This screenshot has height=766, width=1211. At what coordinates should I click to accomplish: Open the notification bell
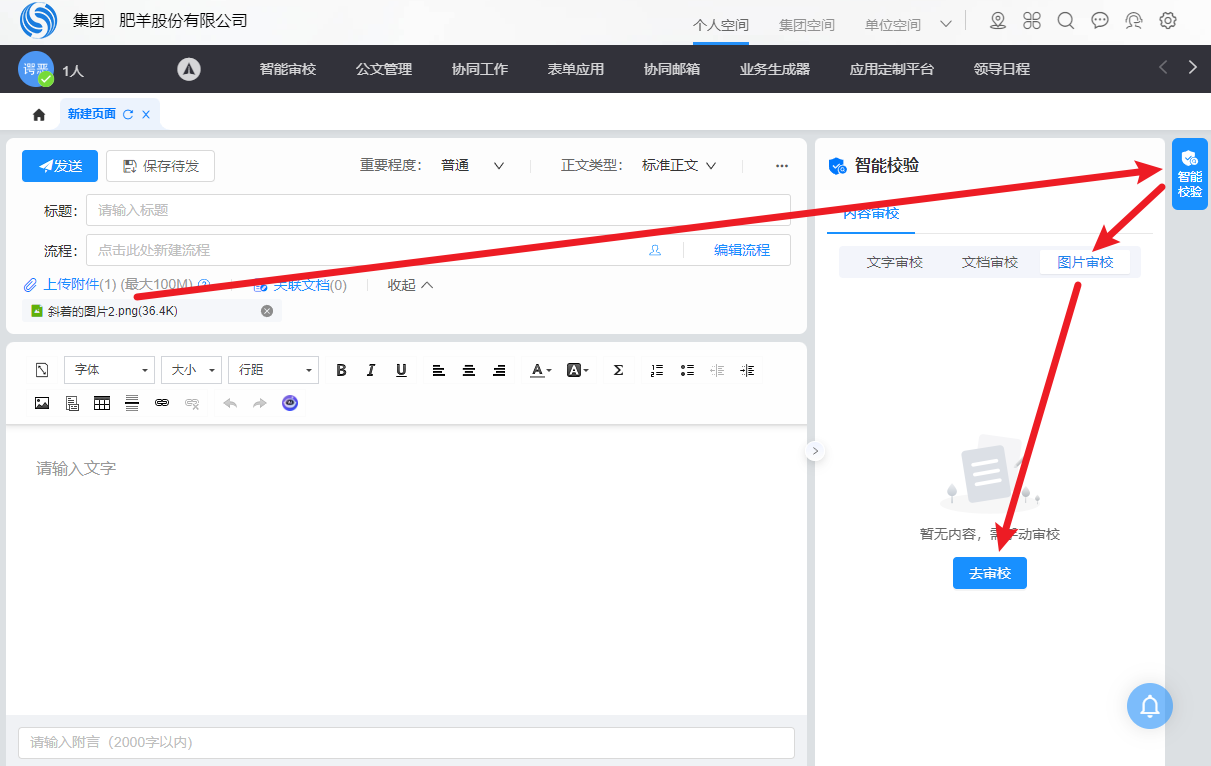[1149, 707]
